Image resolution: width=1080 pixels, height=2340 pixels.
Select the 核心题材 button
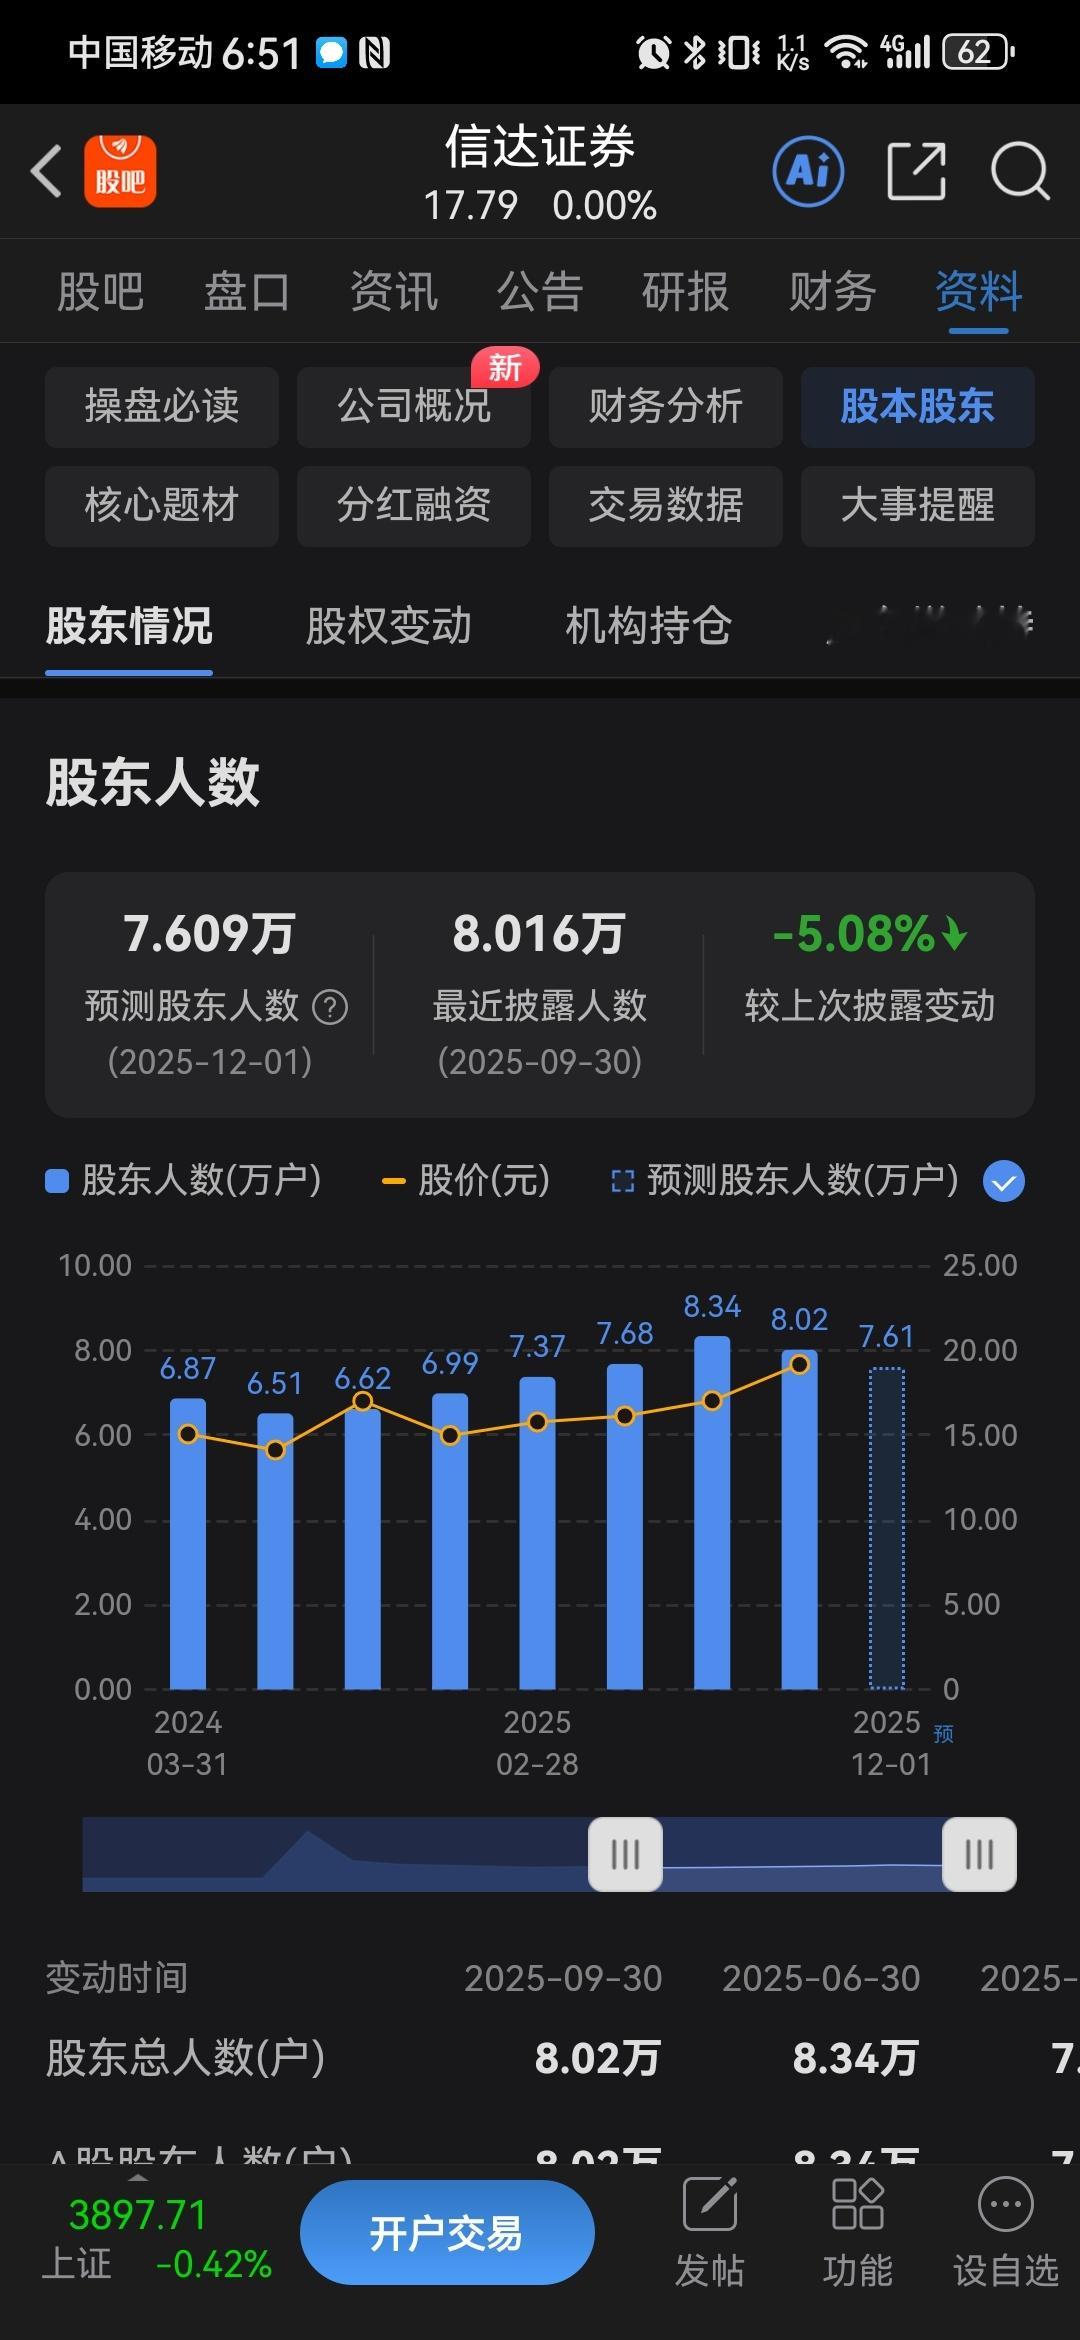(x=162, y=506)
